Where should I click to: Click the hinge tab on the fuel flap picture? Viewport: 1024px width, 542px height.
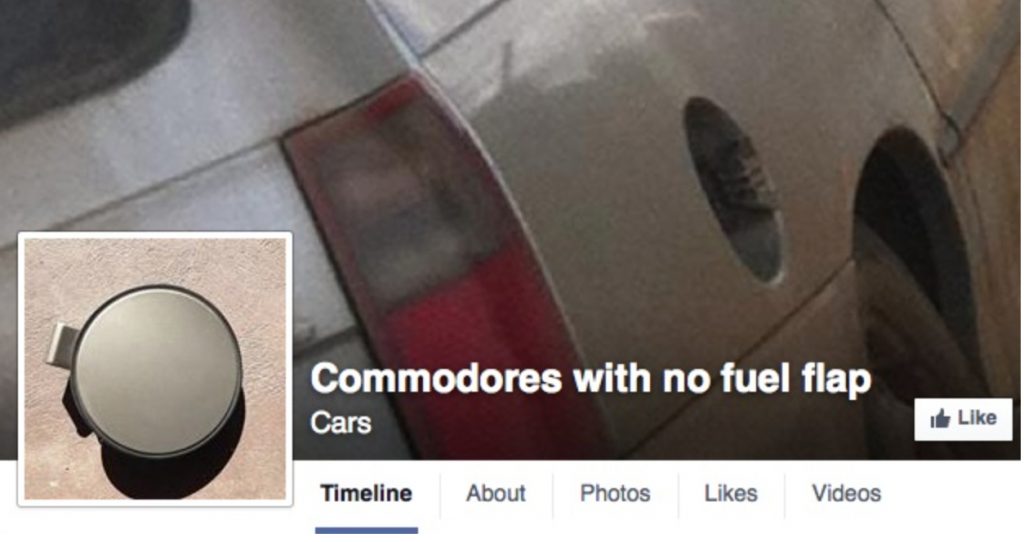click(60, 344)
